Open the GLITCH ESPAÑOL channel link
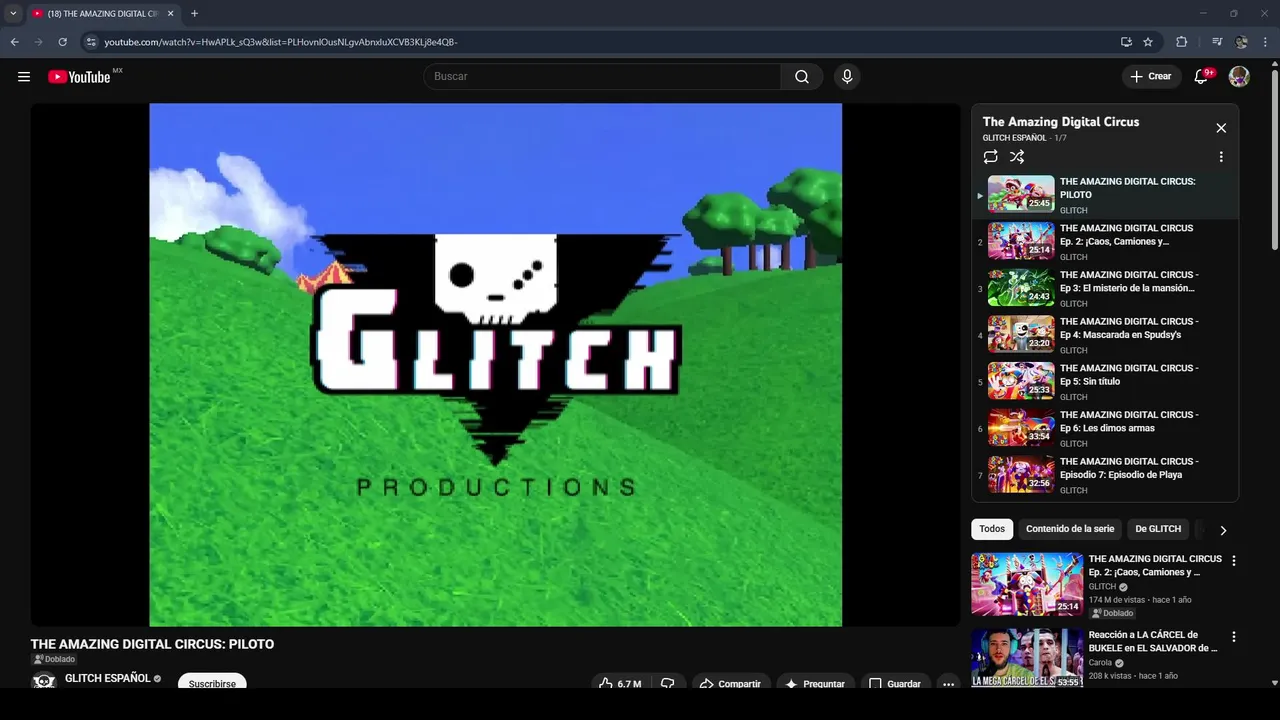This screenshot has width=1280, height=720. tap(107, 678)
